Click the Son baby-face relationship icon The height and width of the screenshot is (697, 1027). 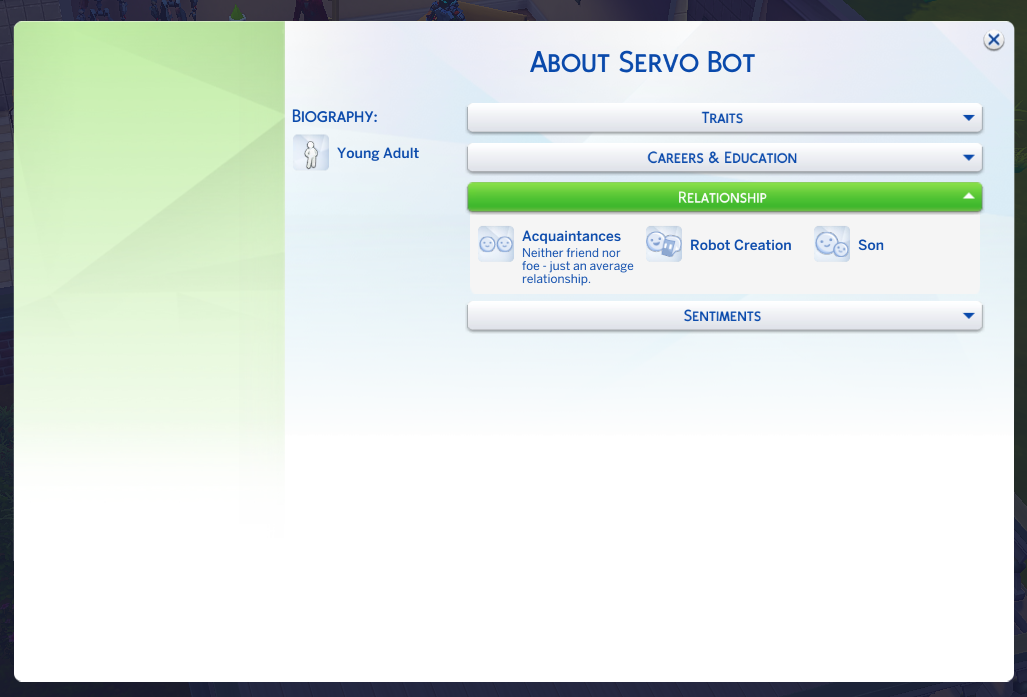[x=831, y=243]
